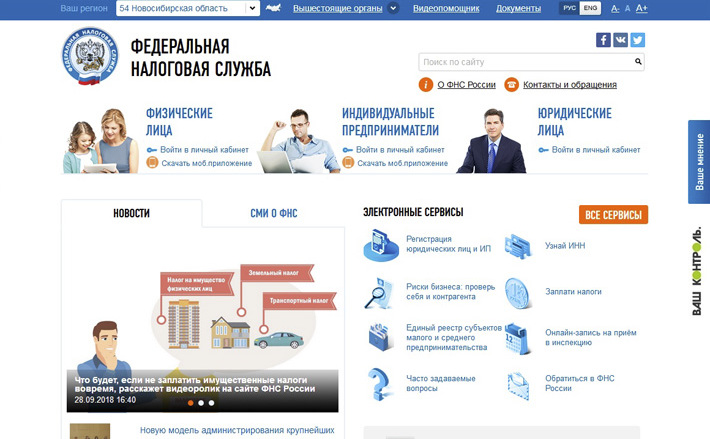Open the Ваш контроль side banner

(697, 271)
